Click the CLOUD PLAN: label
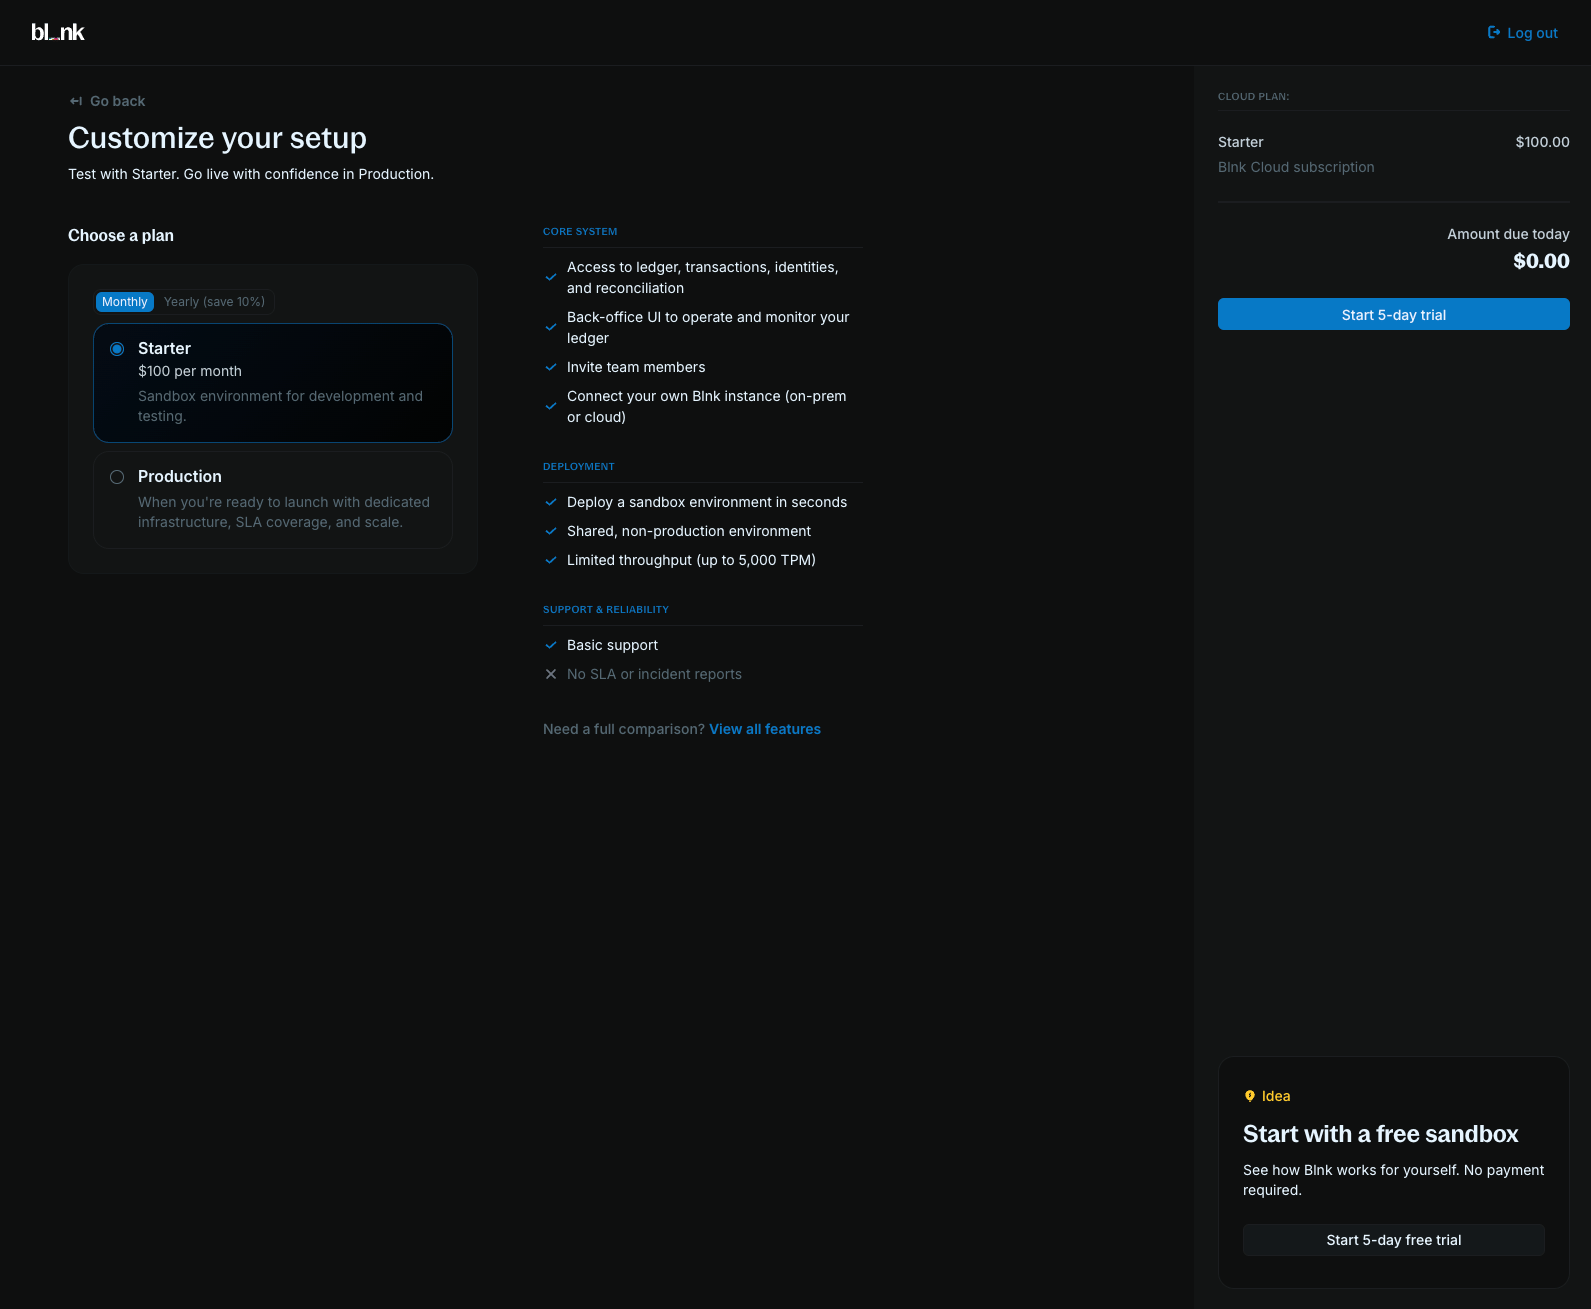 pos(1254,97)
